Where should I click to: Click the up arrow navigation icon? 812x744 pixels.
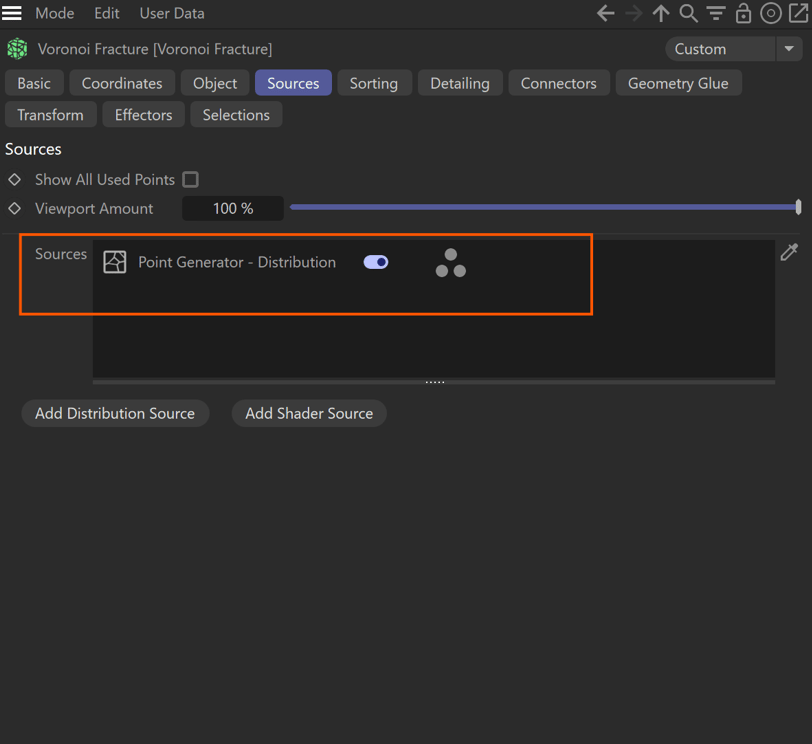click(661, 13)
